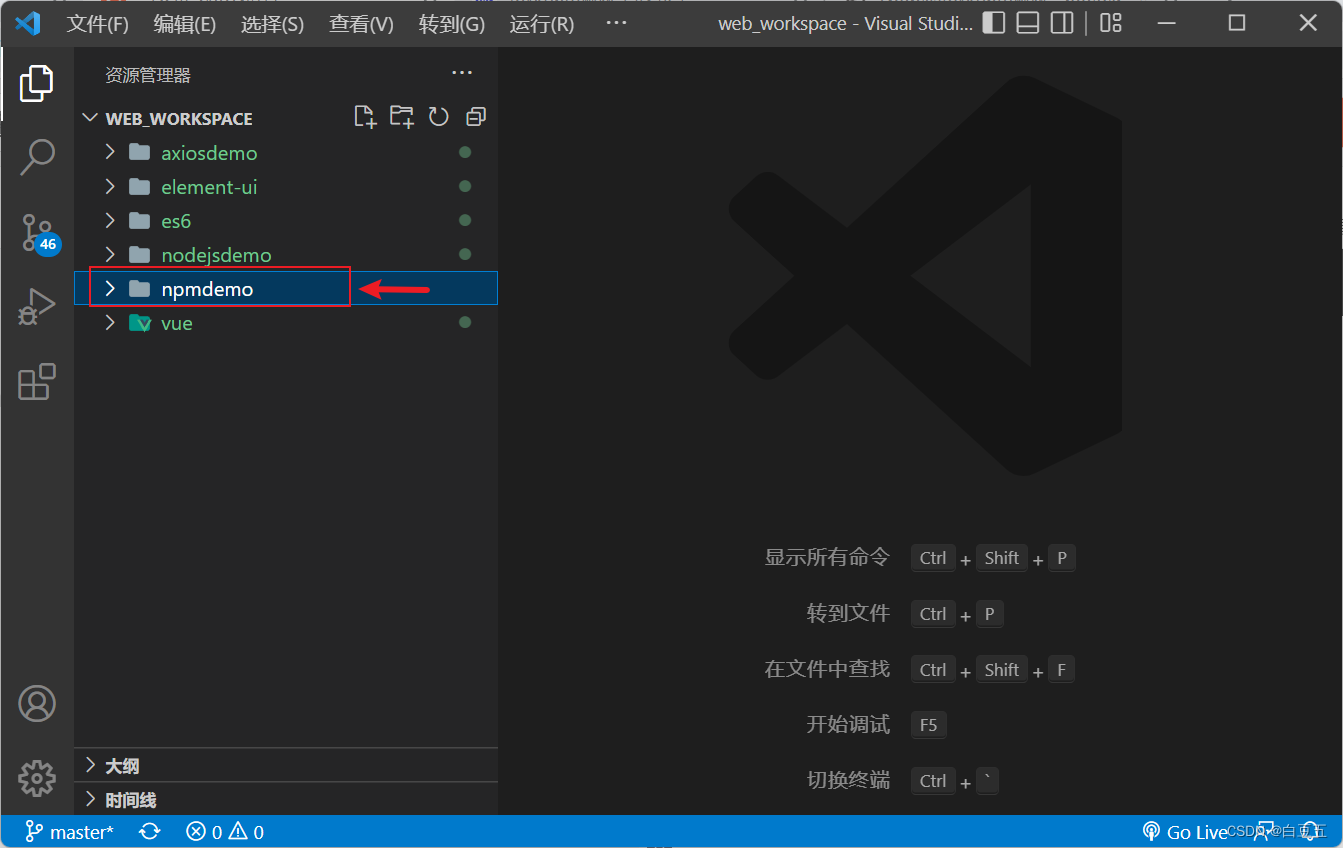Screen dimensions: 1343x848
Task: Expand the nodejsdemo folder chevron
Action: pyautogui.click(x=111, y=255)
